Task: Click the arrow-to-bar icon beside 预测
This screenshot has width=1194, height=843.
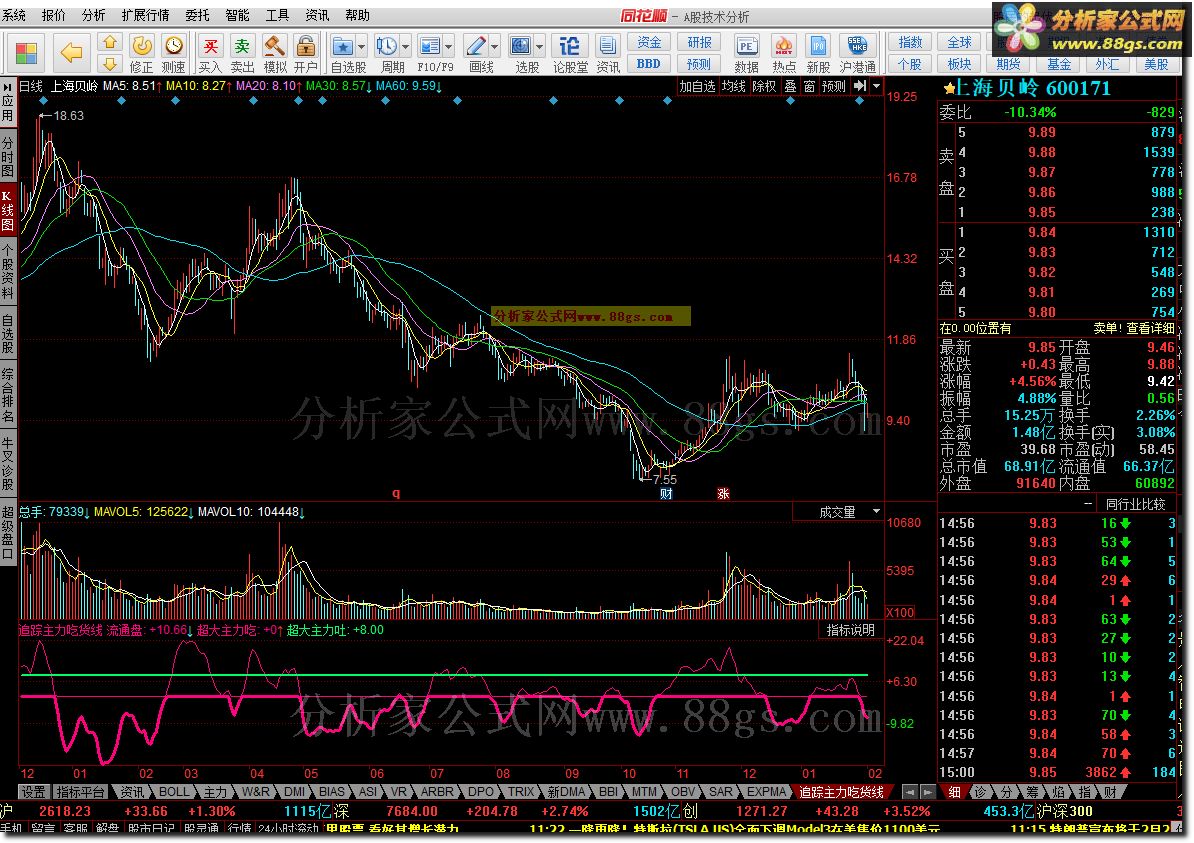Action: click(860, 86)
